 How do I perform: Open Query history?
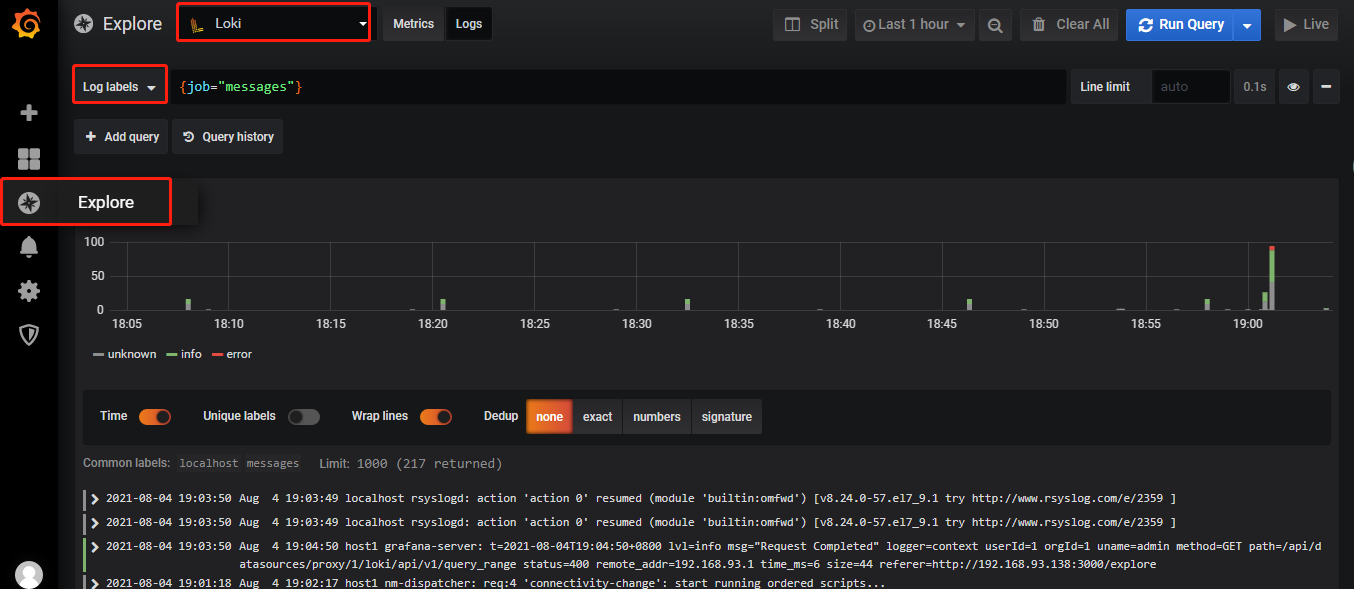[x=228, y=137]
